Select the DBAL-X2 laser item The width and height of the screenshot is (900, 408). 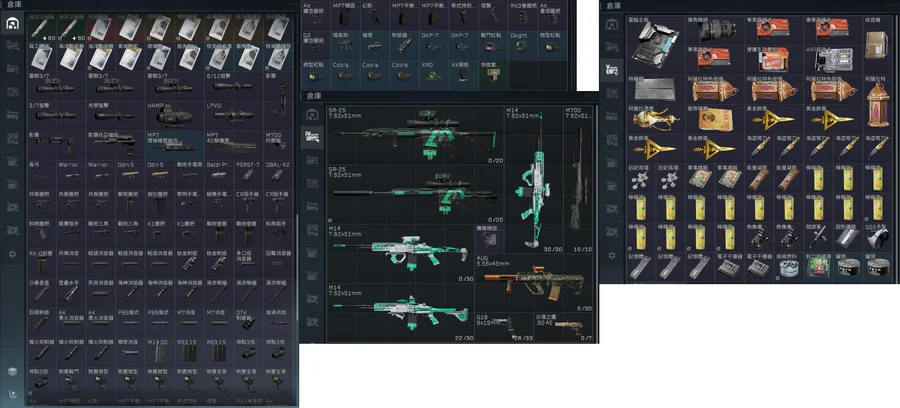coord(278,174)
